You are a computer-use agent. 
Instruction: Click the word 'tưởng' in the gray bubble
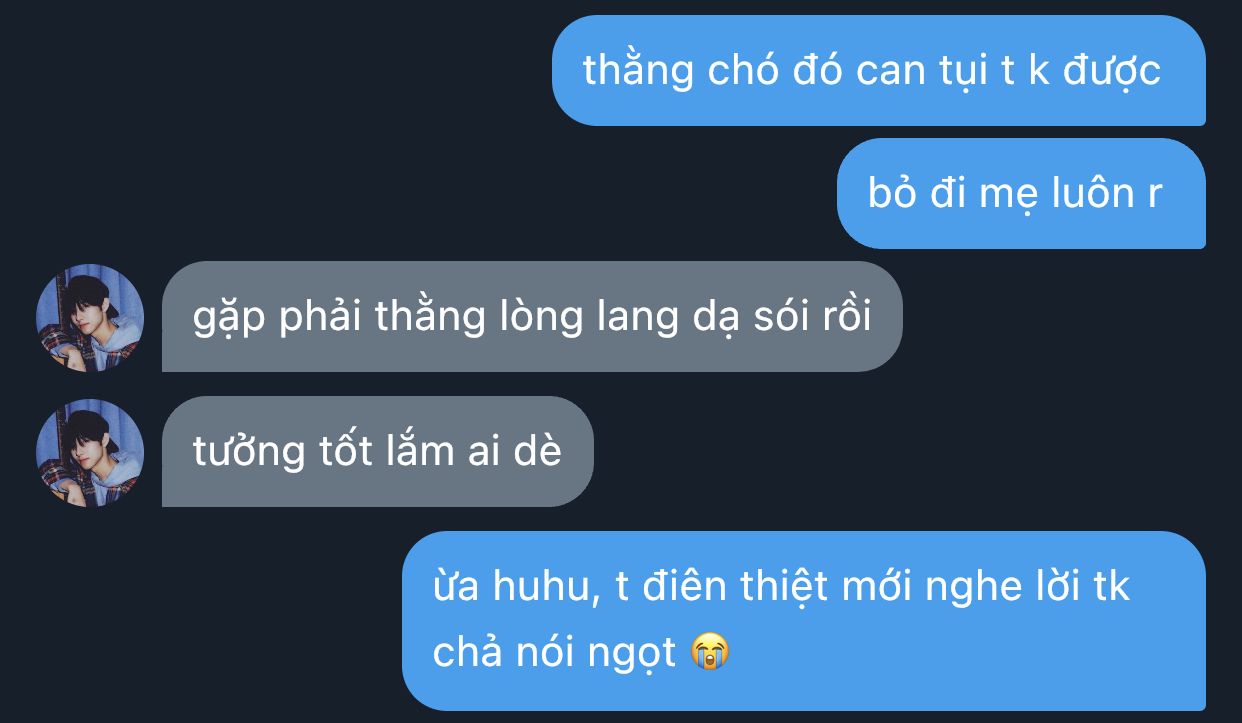tap(249, 453)
